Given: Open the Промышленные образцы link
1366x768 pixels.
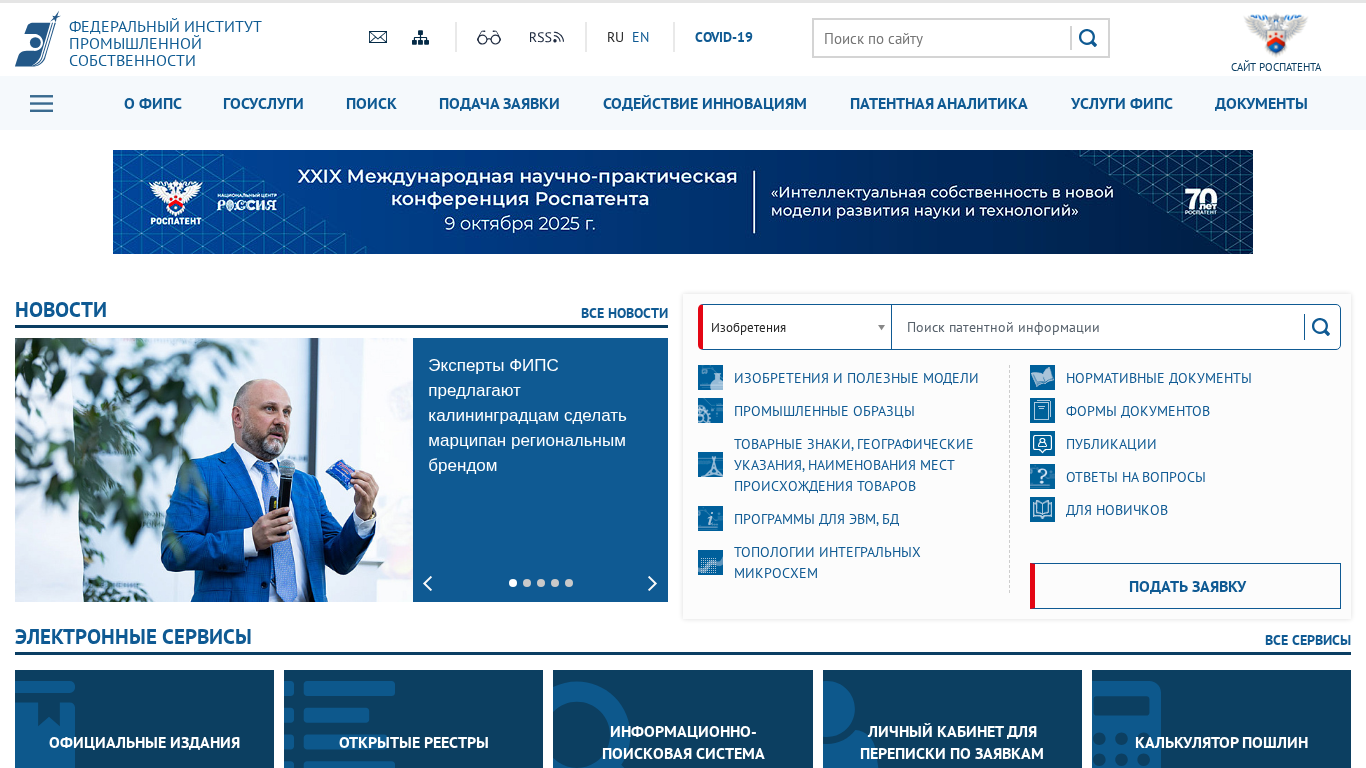Looking at the screenshot, I should tap(824, 411).
